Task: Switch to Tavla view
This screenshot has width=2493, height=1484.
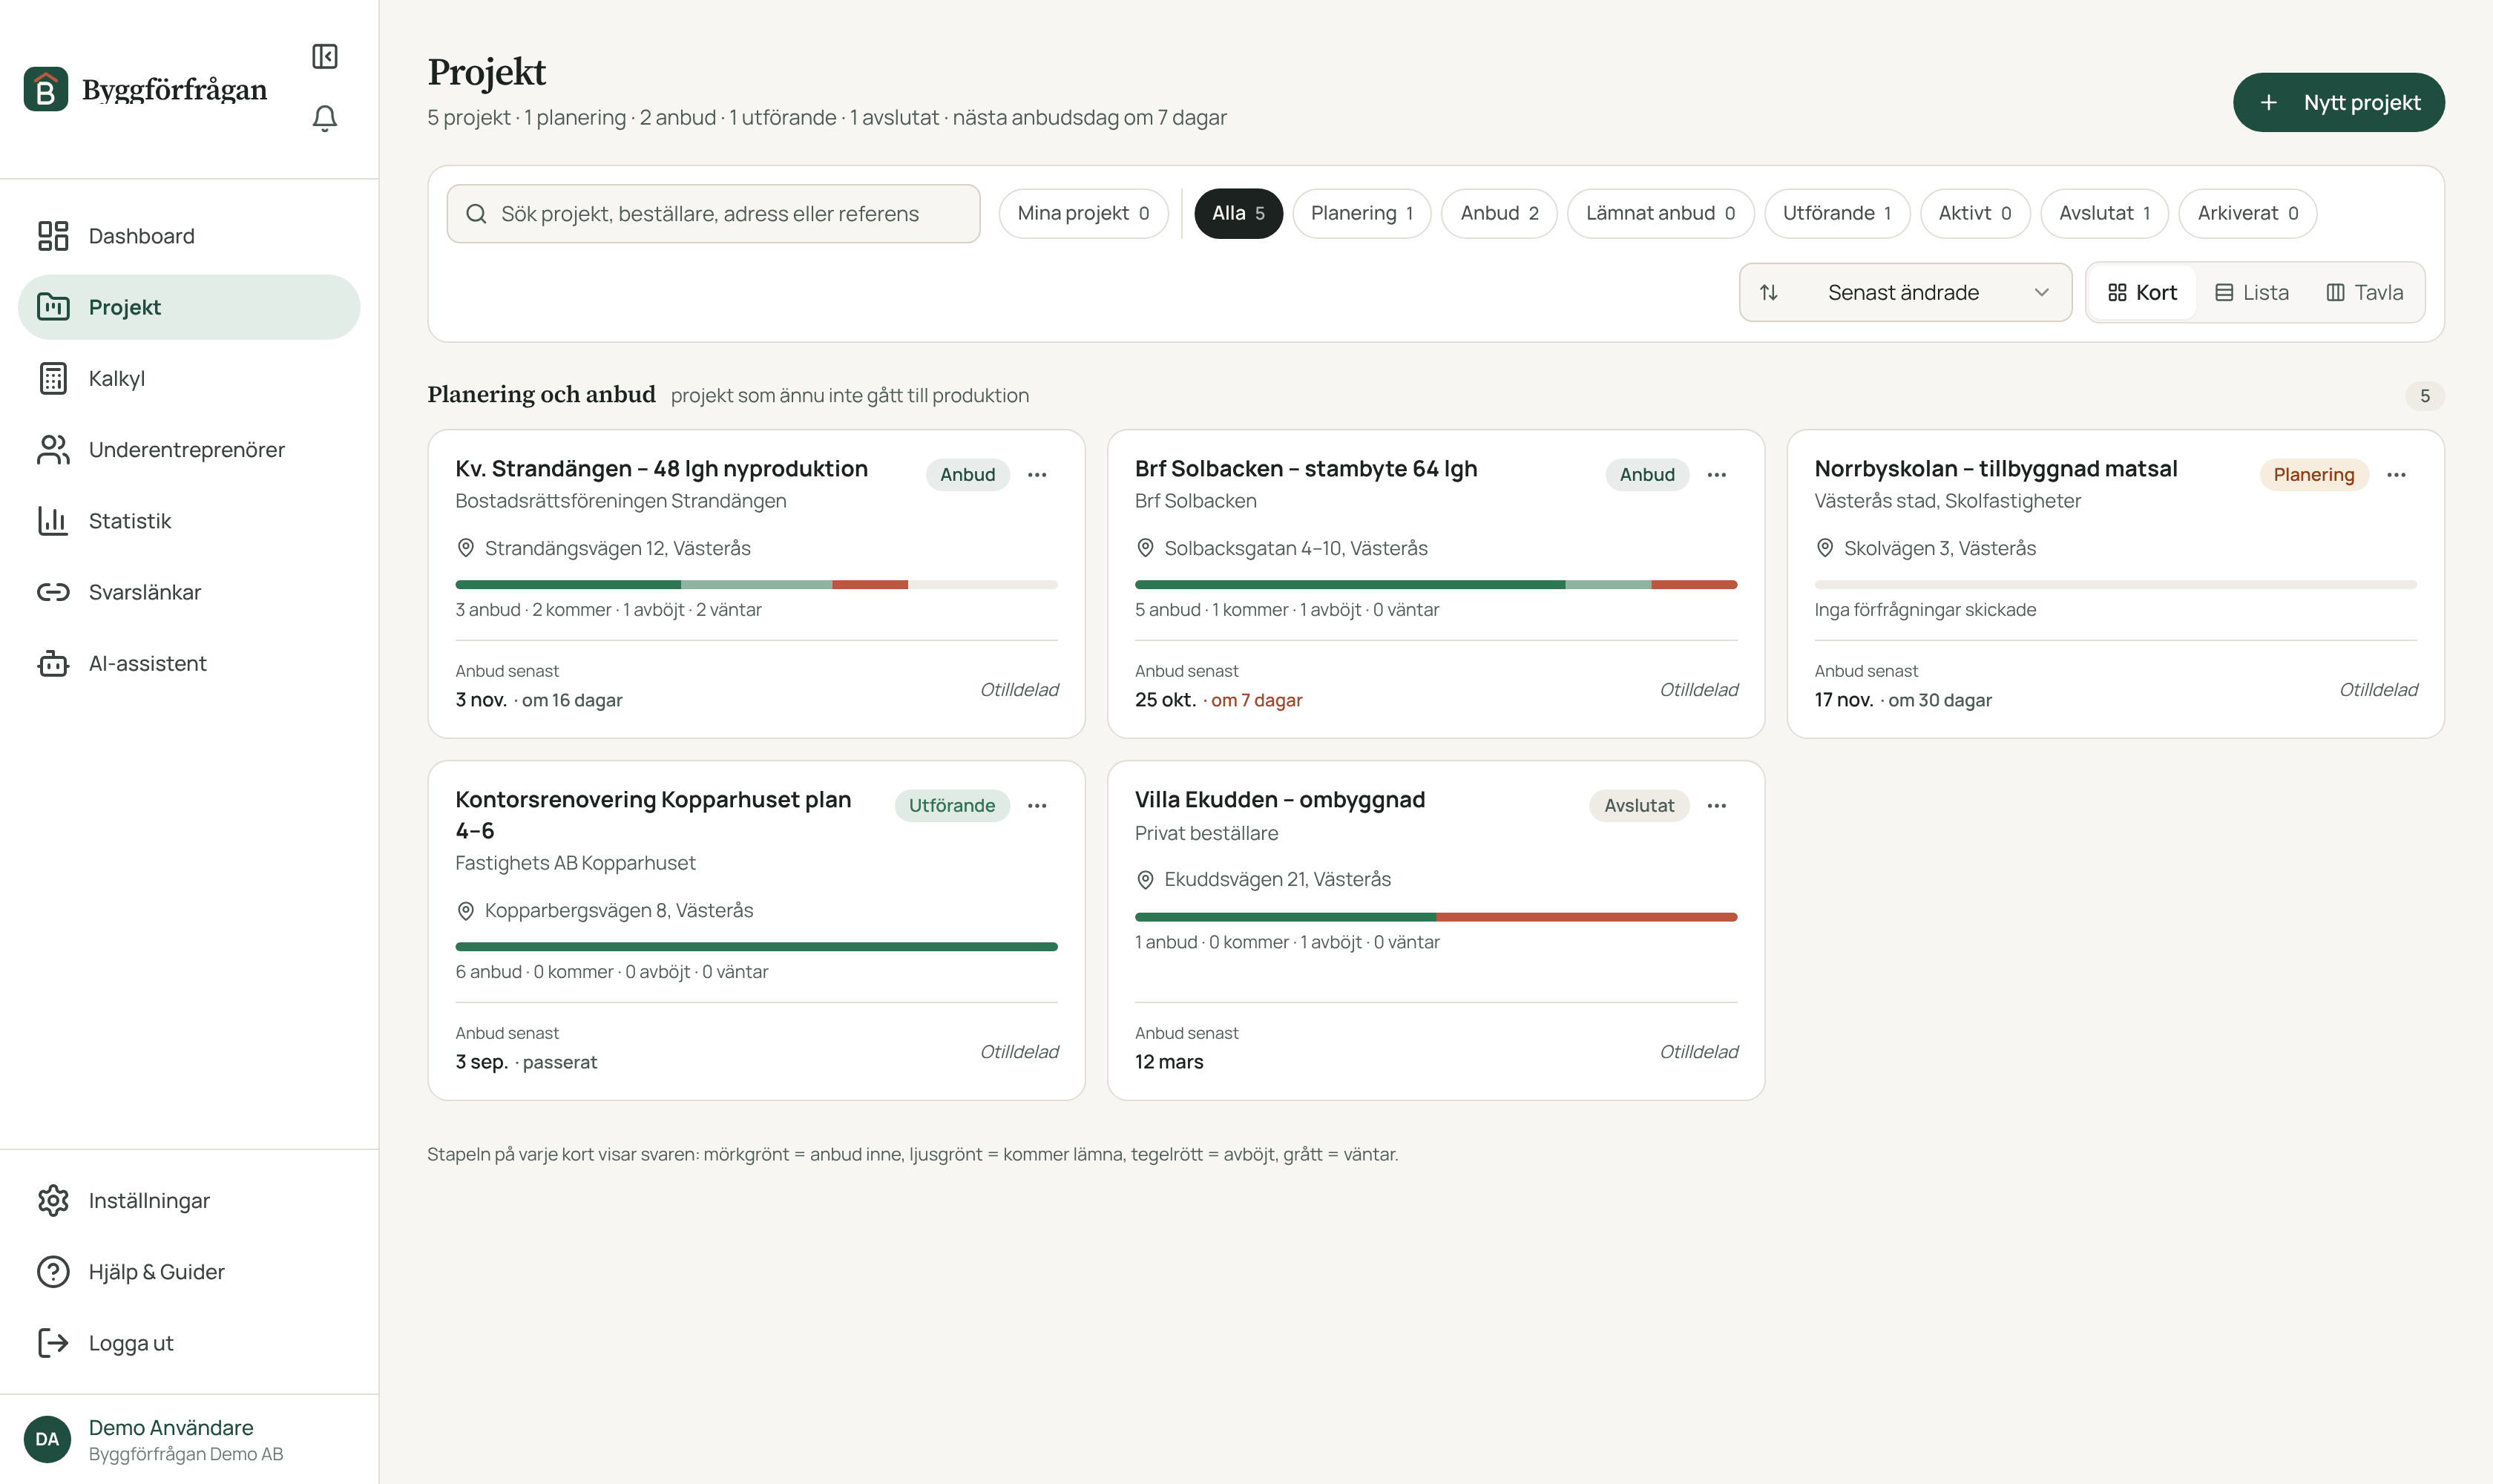Action: [2364, 292]
